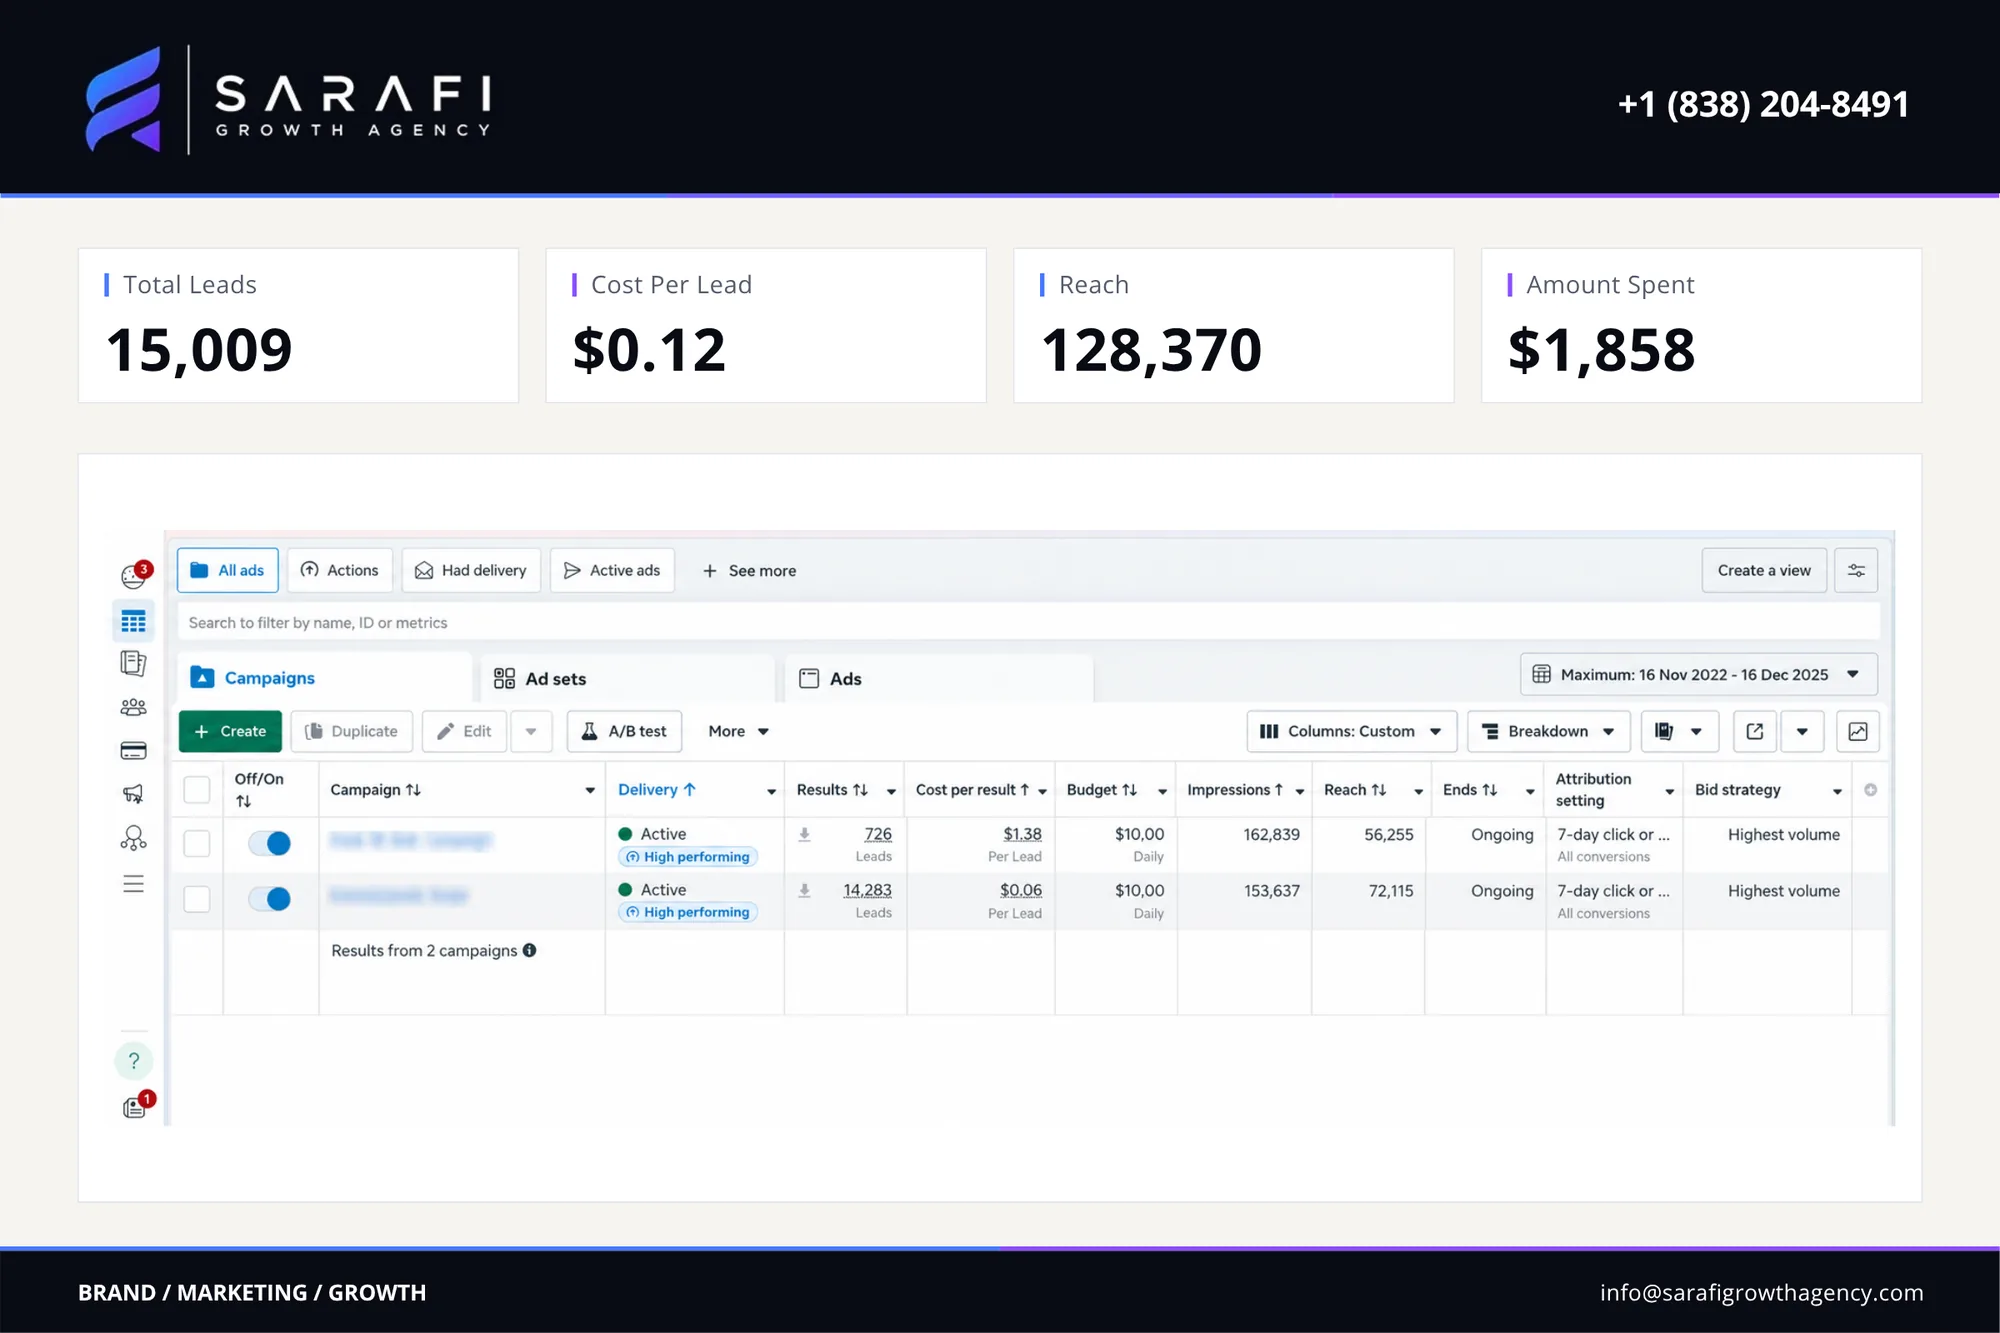Click Create a view button
The width and height of the screenshot is (2000, 1333).
point(1764,570)
